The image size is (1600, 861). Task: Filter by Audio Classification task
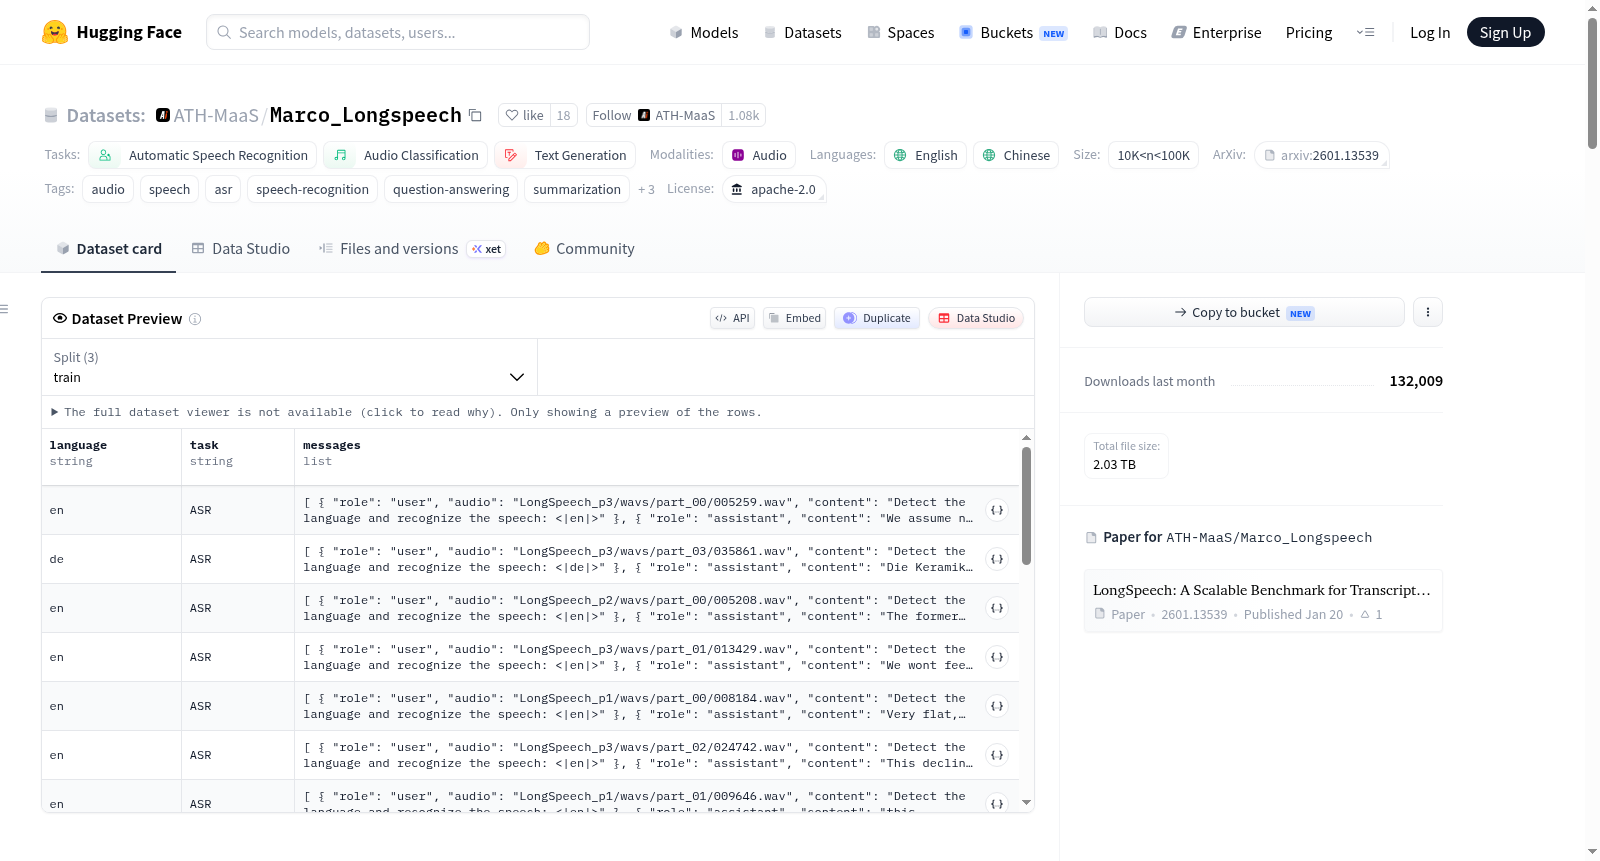coord(406,155)
